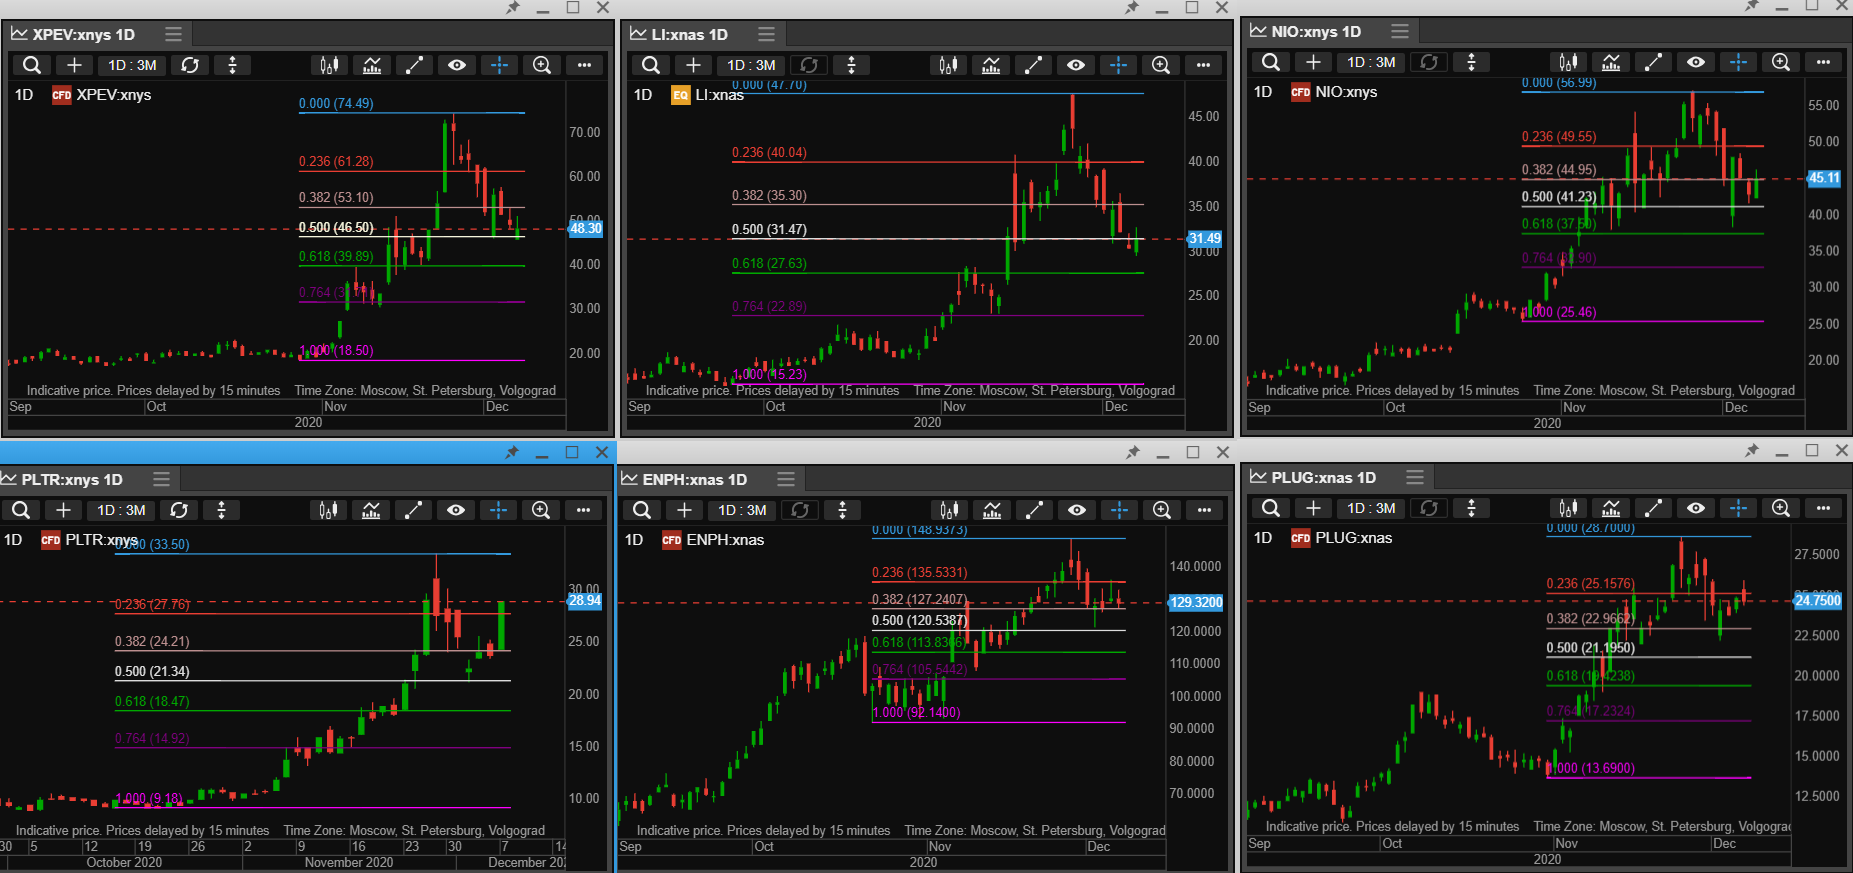Open the vertical scale options in XPEV chart
The height and width of the screenshot is (873, 1853).
pyautogui.click(x=233, y=65)
